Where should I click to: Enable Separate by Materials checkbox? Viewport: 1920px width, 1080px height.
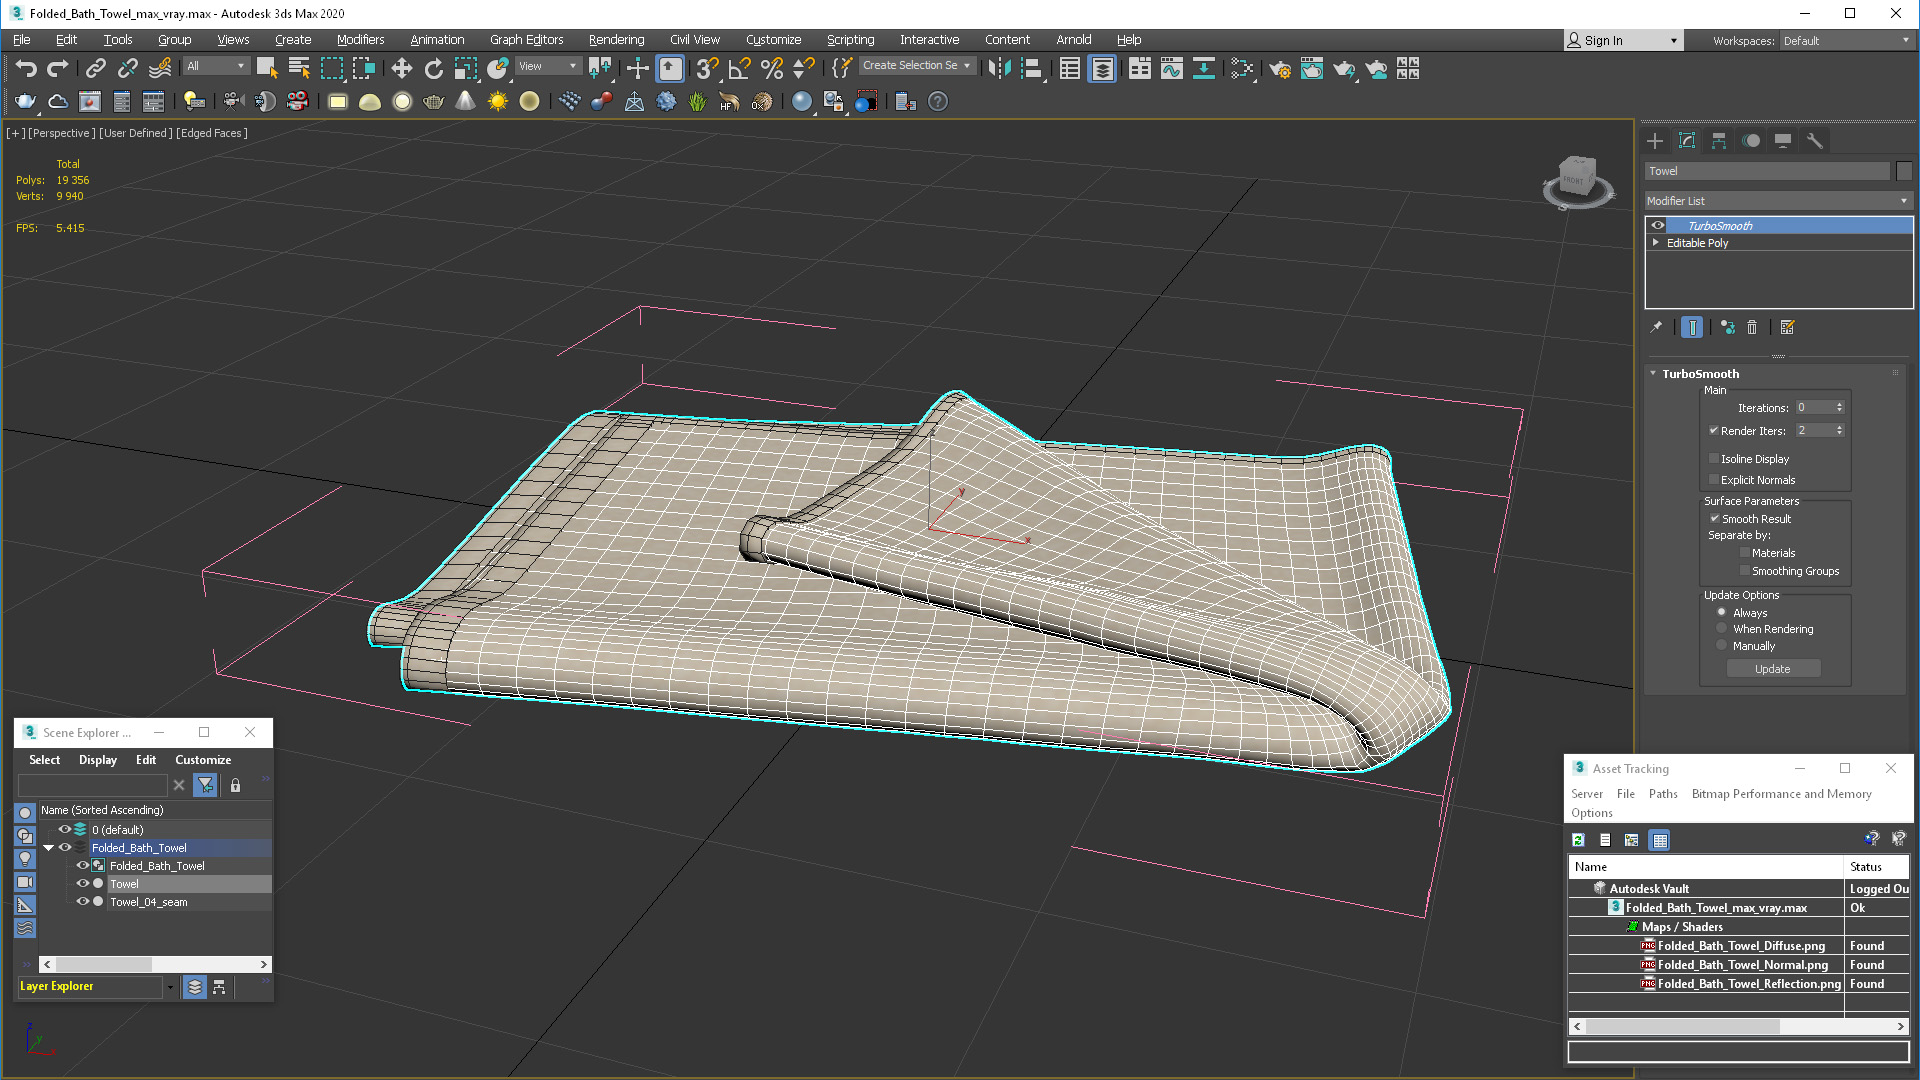click(1745, 553)
